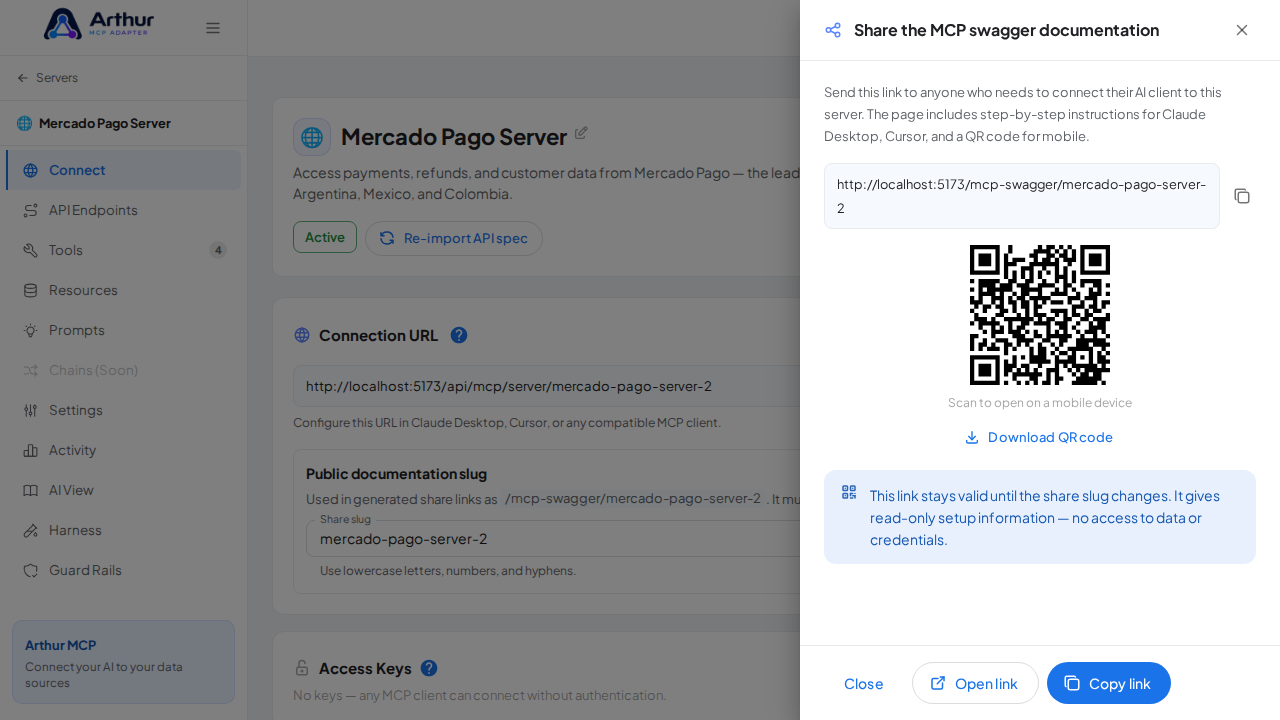Click the wrench Tools icon in sidebar

30,250
